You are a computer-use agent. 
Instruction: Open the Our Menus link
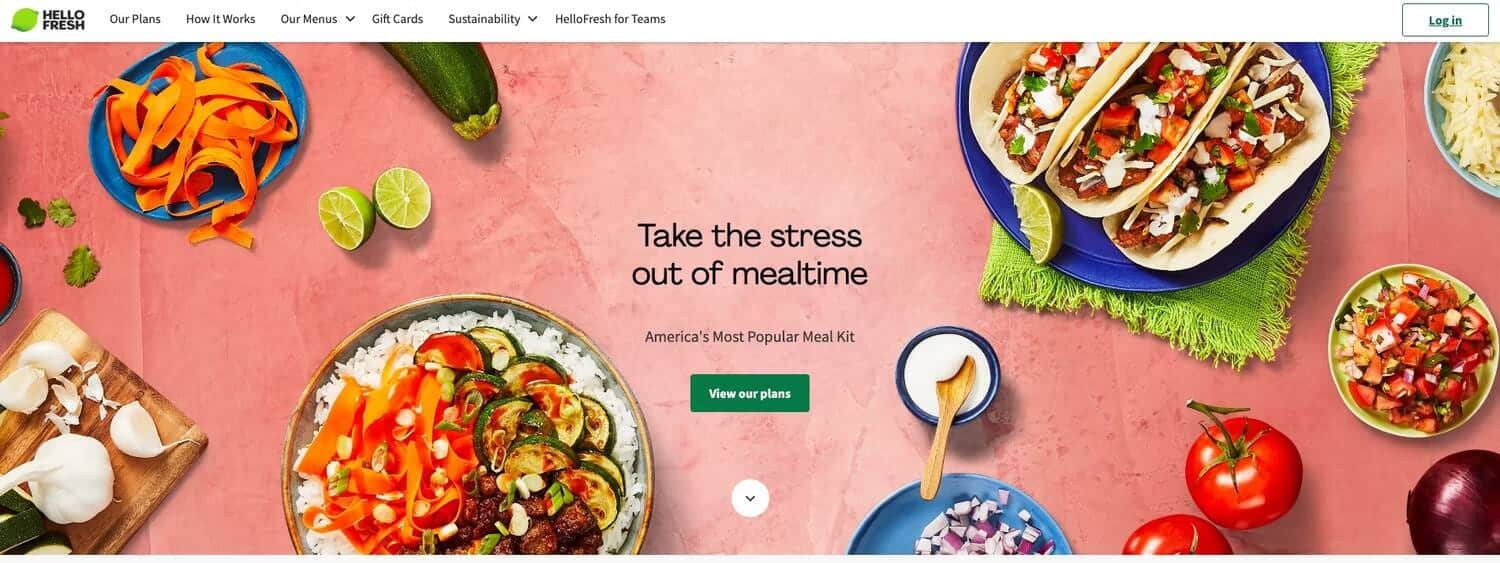coord(308,19)
